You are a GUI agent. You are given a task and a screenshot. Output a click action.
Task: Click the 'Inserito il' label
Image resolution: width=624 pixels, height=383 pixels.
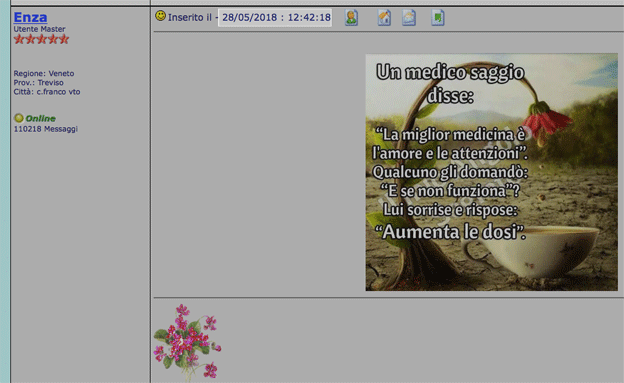(x=189, y=18)
